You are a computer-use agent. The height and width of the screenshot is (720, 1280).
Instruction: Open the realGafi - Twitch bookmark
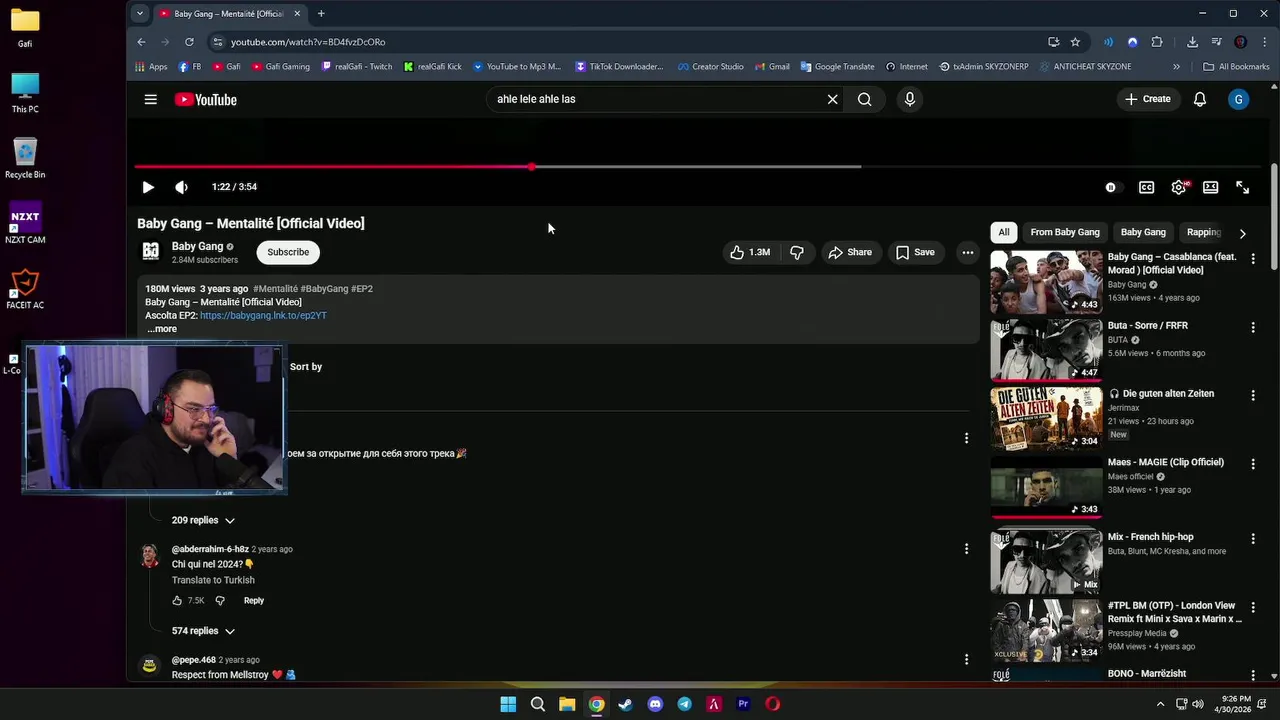click(357, 67)
